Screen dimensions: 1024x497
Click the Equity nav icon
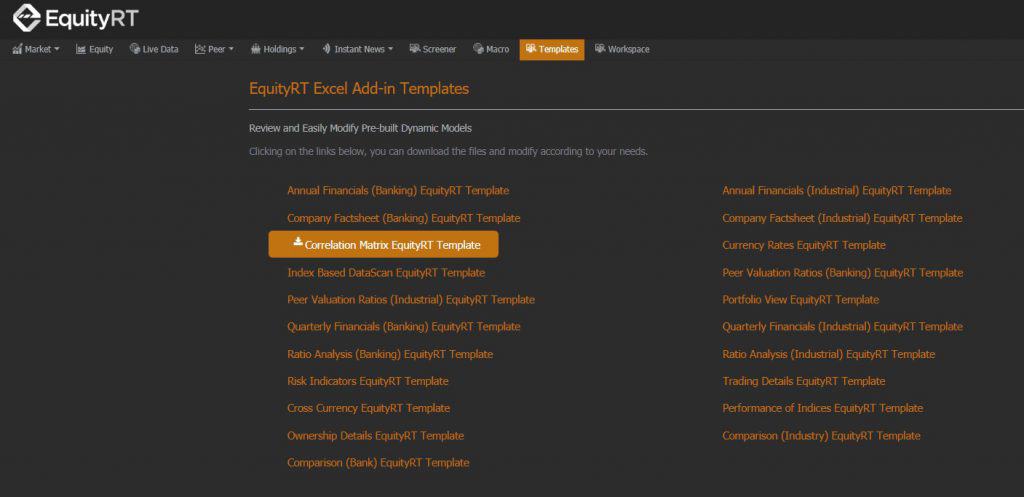pyautogui.click(x=81, y=49)
